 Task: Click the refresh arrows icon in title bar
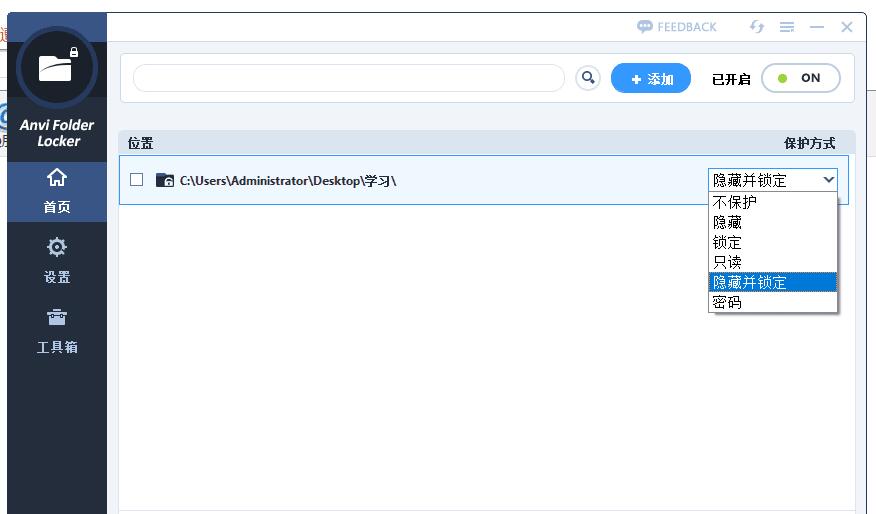click(x=757, y=27)
